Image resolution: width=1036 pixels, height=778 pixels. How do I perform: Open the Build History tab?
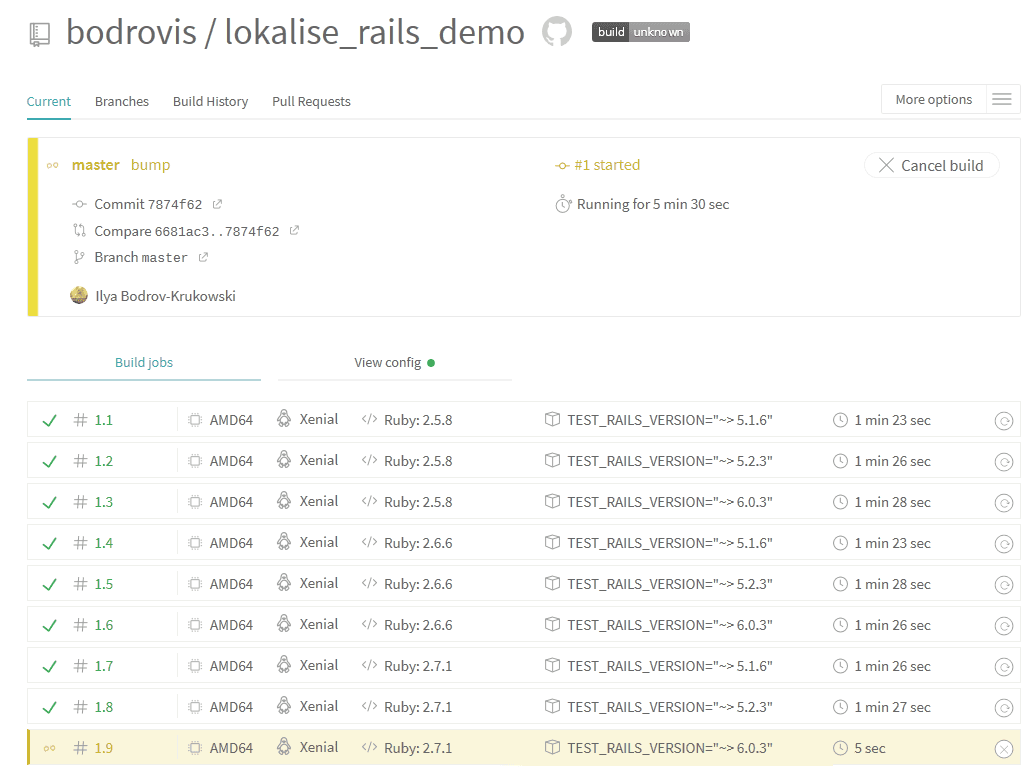210,101
